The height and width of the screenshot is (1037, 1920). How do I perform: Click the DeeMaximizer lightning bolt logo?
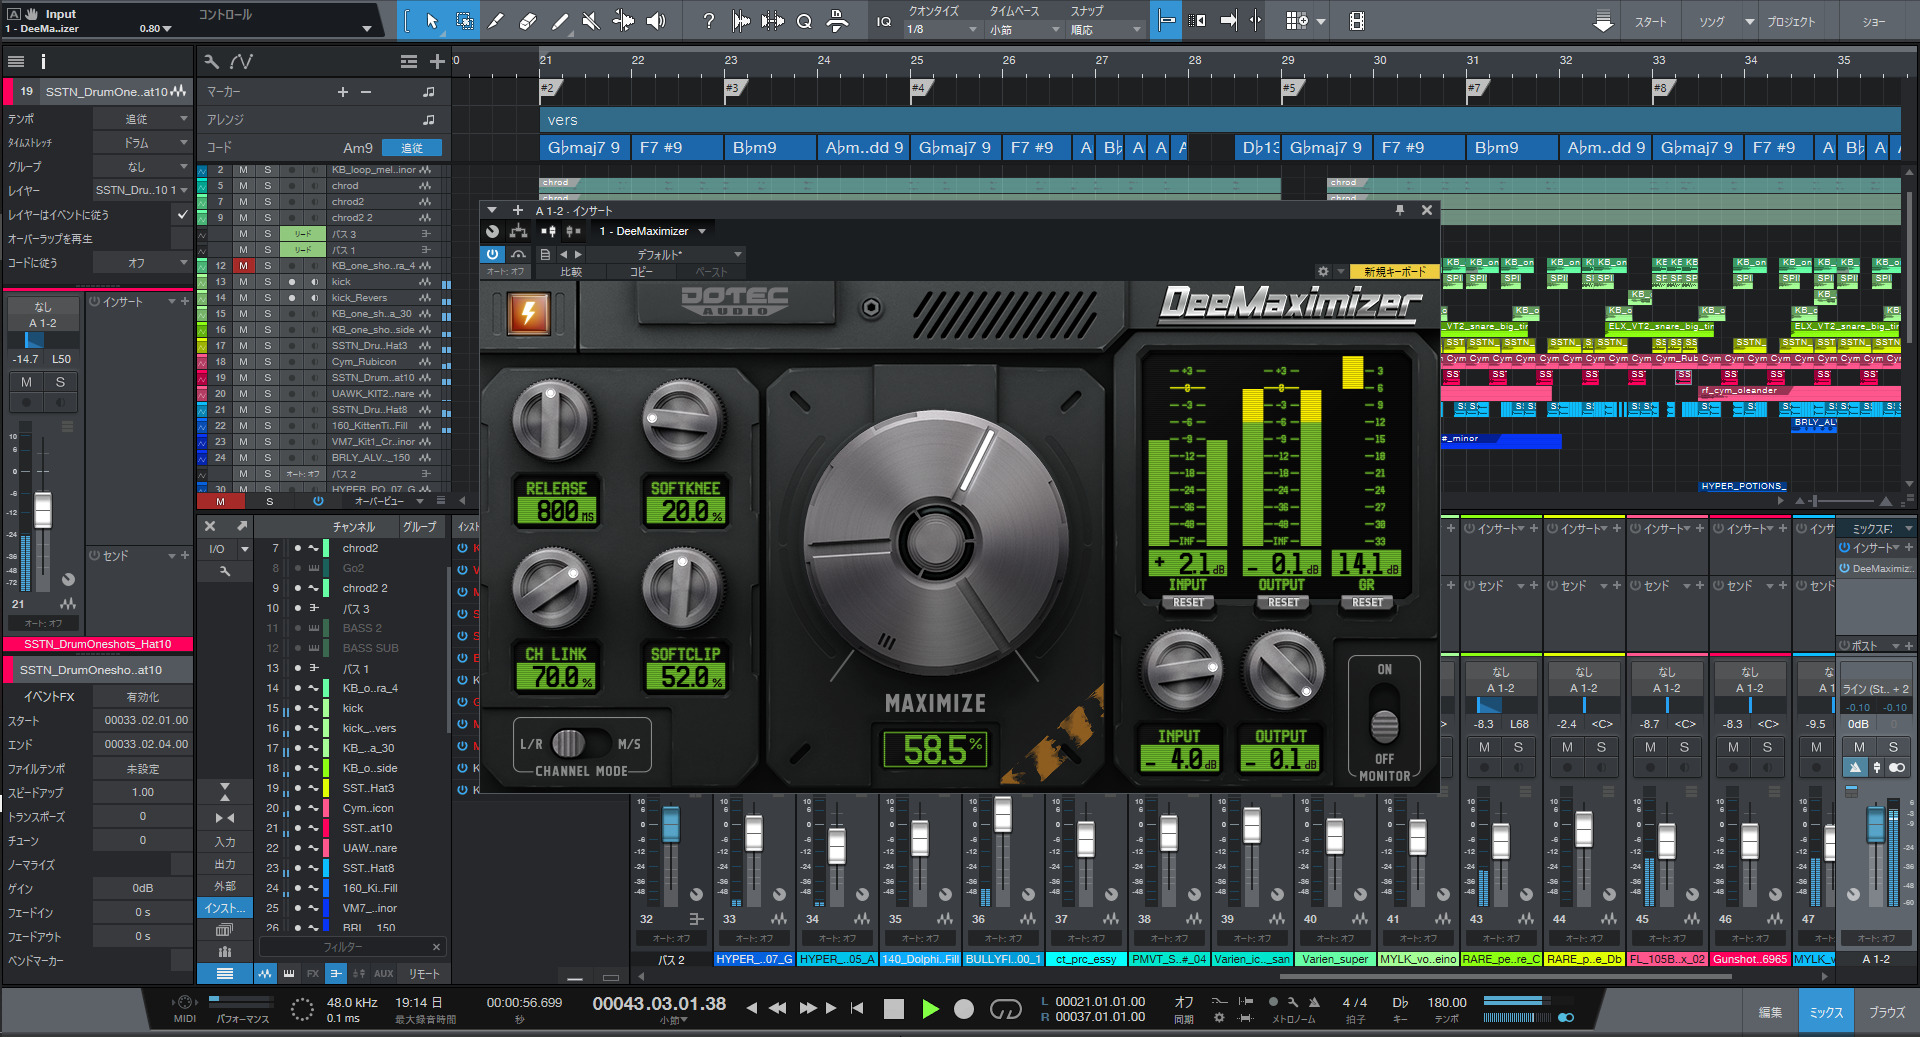[x=529, y=313]
